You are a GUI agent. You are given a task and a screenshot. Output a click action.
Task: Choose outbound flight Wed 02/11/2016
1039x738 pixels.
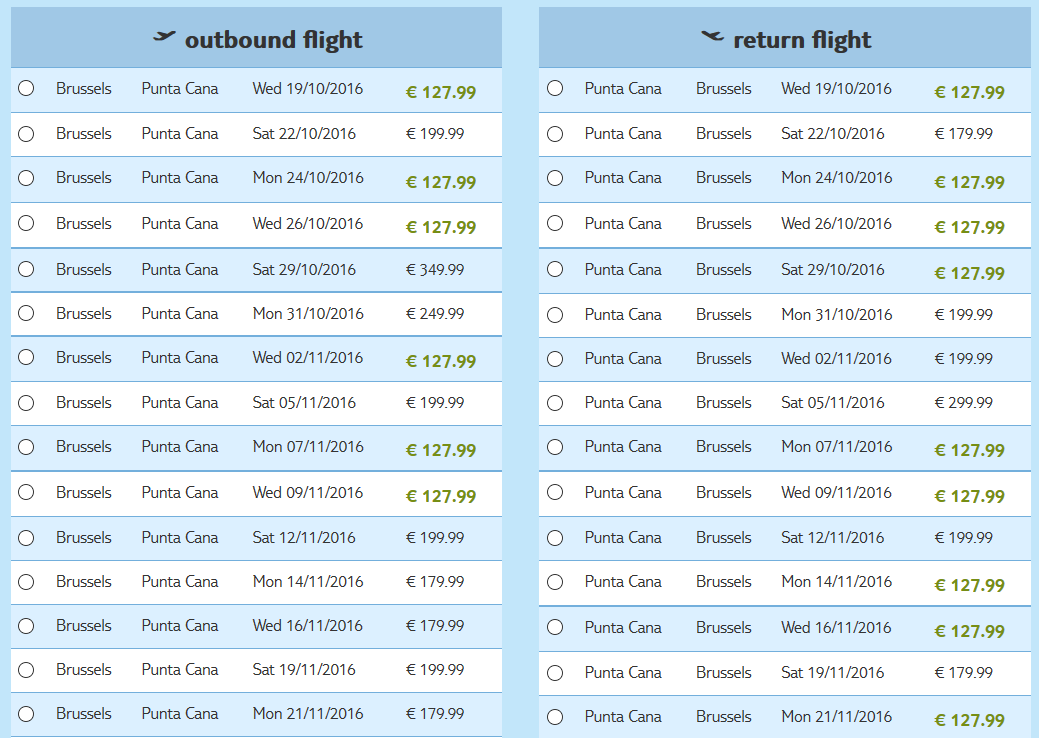coord(26,358)
